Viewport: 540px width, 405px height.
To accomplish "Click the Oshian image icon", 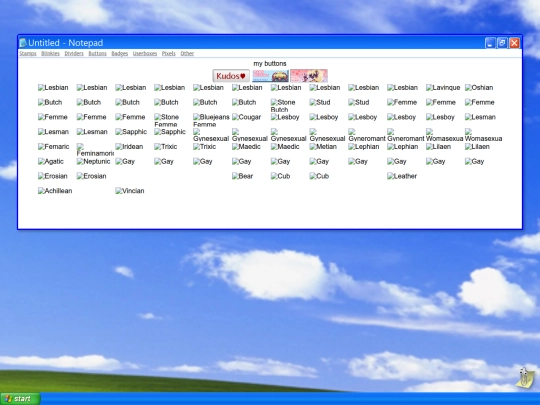I will pyautogui.click(x=479, y=87).
